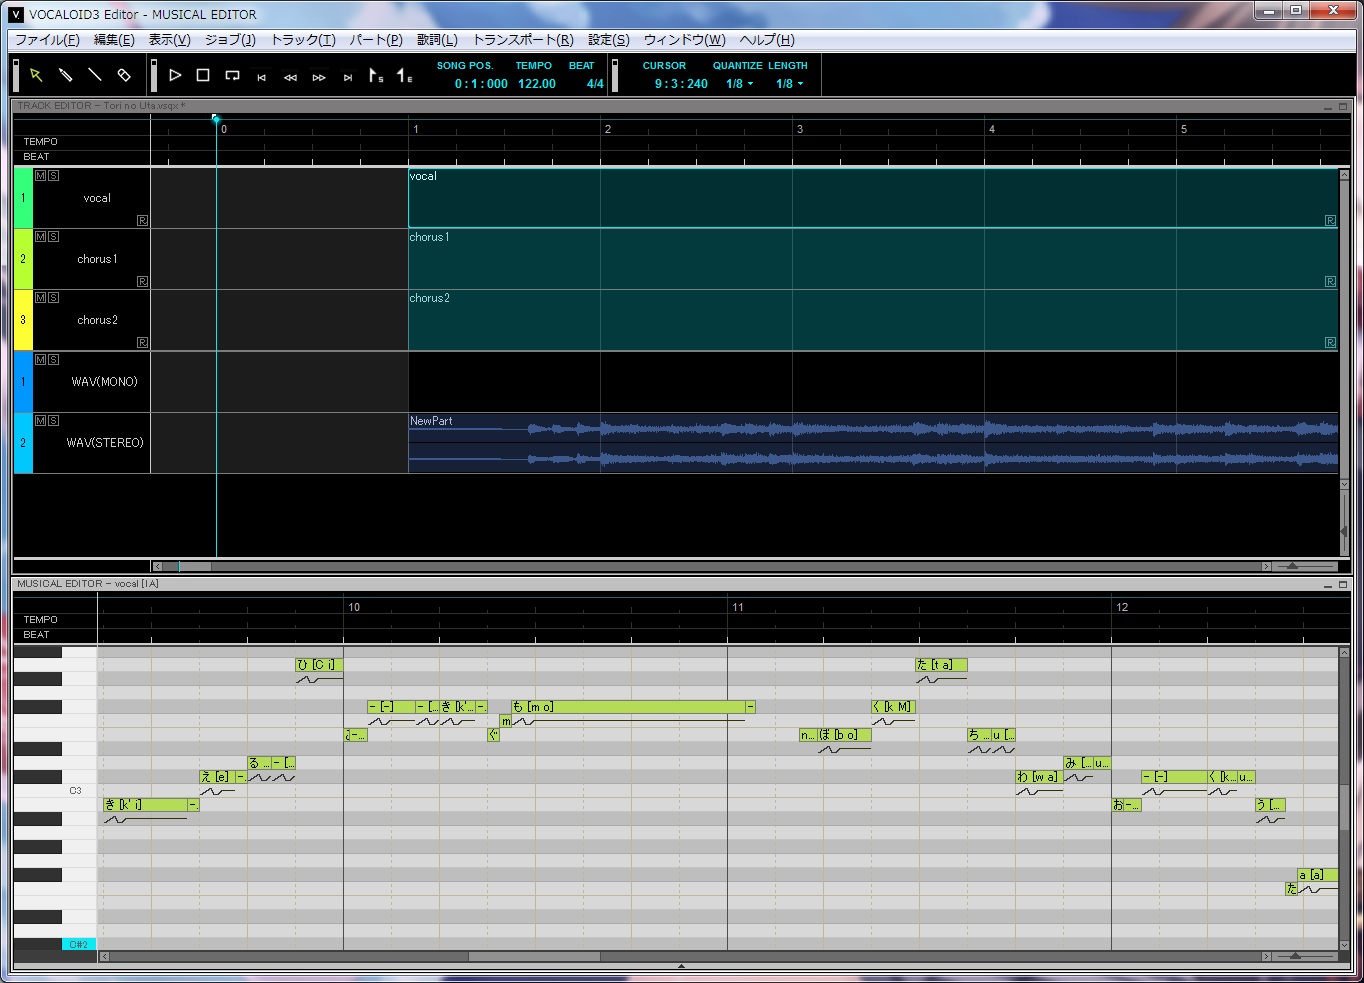Image resolution: width=1364 pixels, height=983 pixels.
Task: Start playback with the play button
Action: 175,75
